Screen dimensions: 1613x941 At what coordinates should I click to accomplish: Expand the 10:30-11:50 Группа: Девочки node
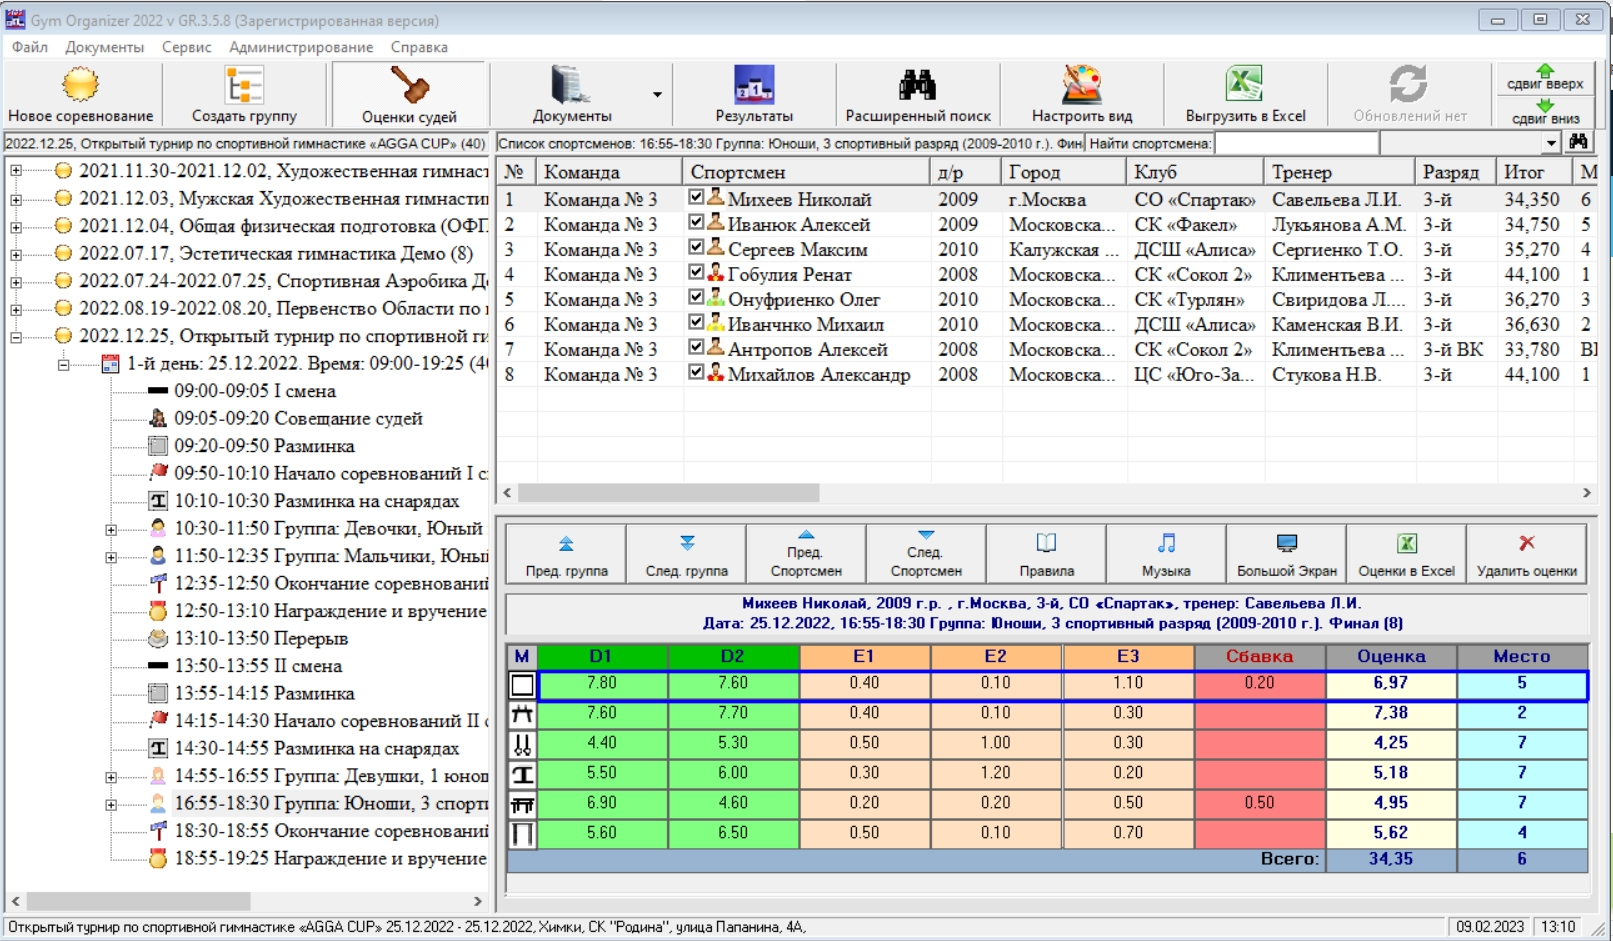[x=111, y=529]
